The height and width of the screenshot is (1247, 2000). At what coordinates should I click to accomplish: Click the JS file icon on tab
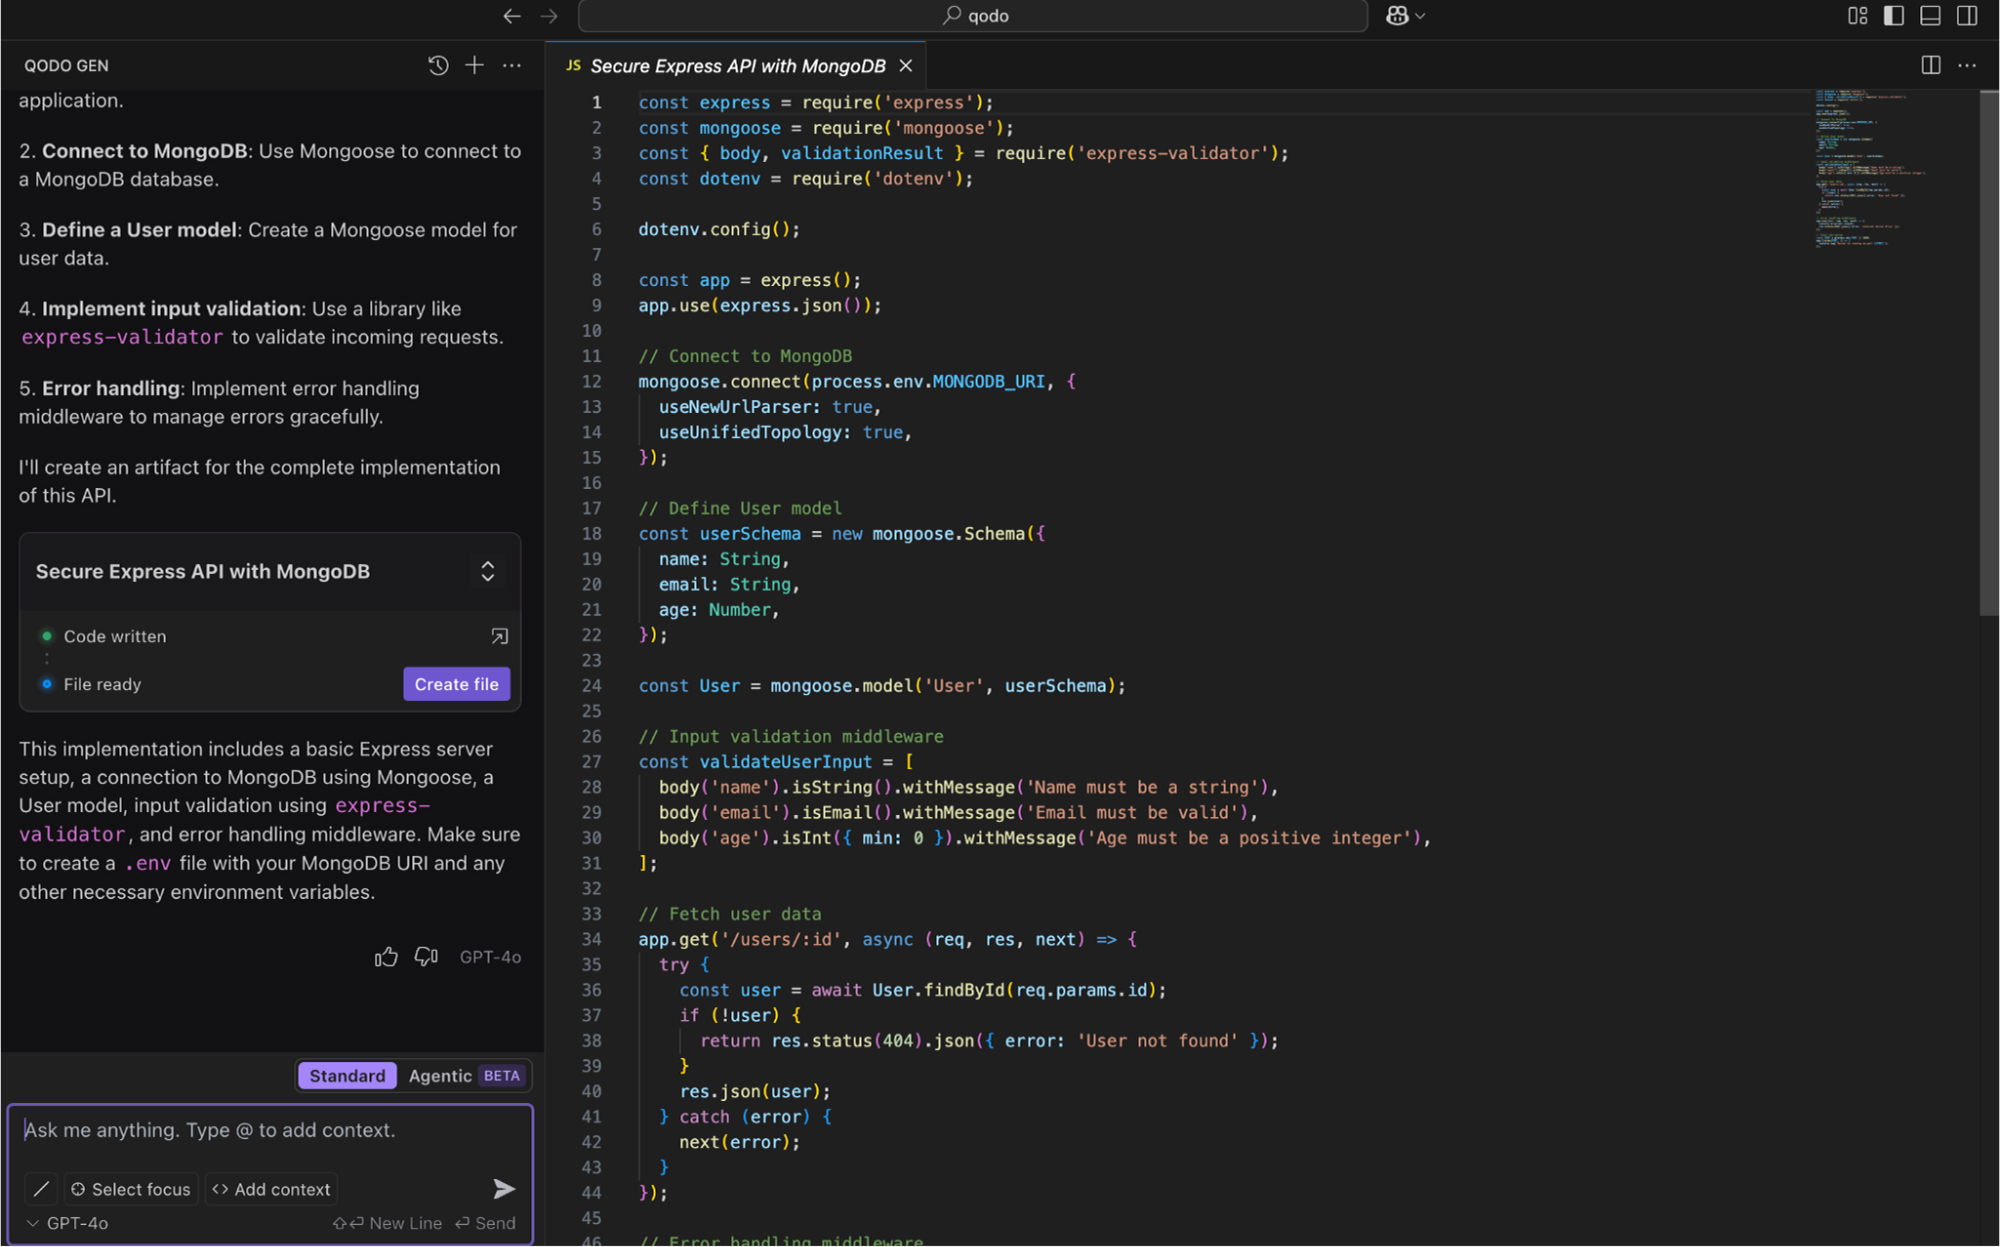click(x=573, y=66)
